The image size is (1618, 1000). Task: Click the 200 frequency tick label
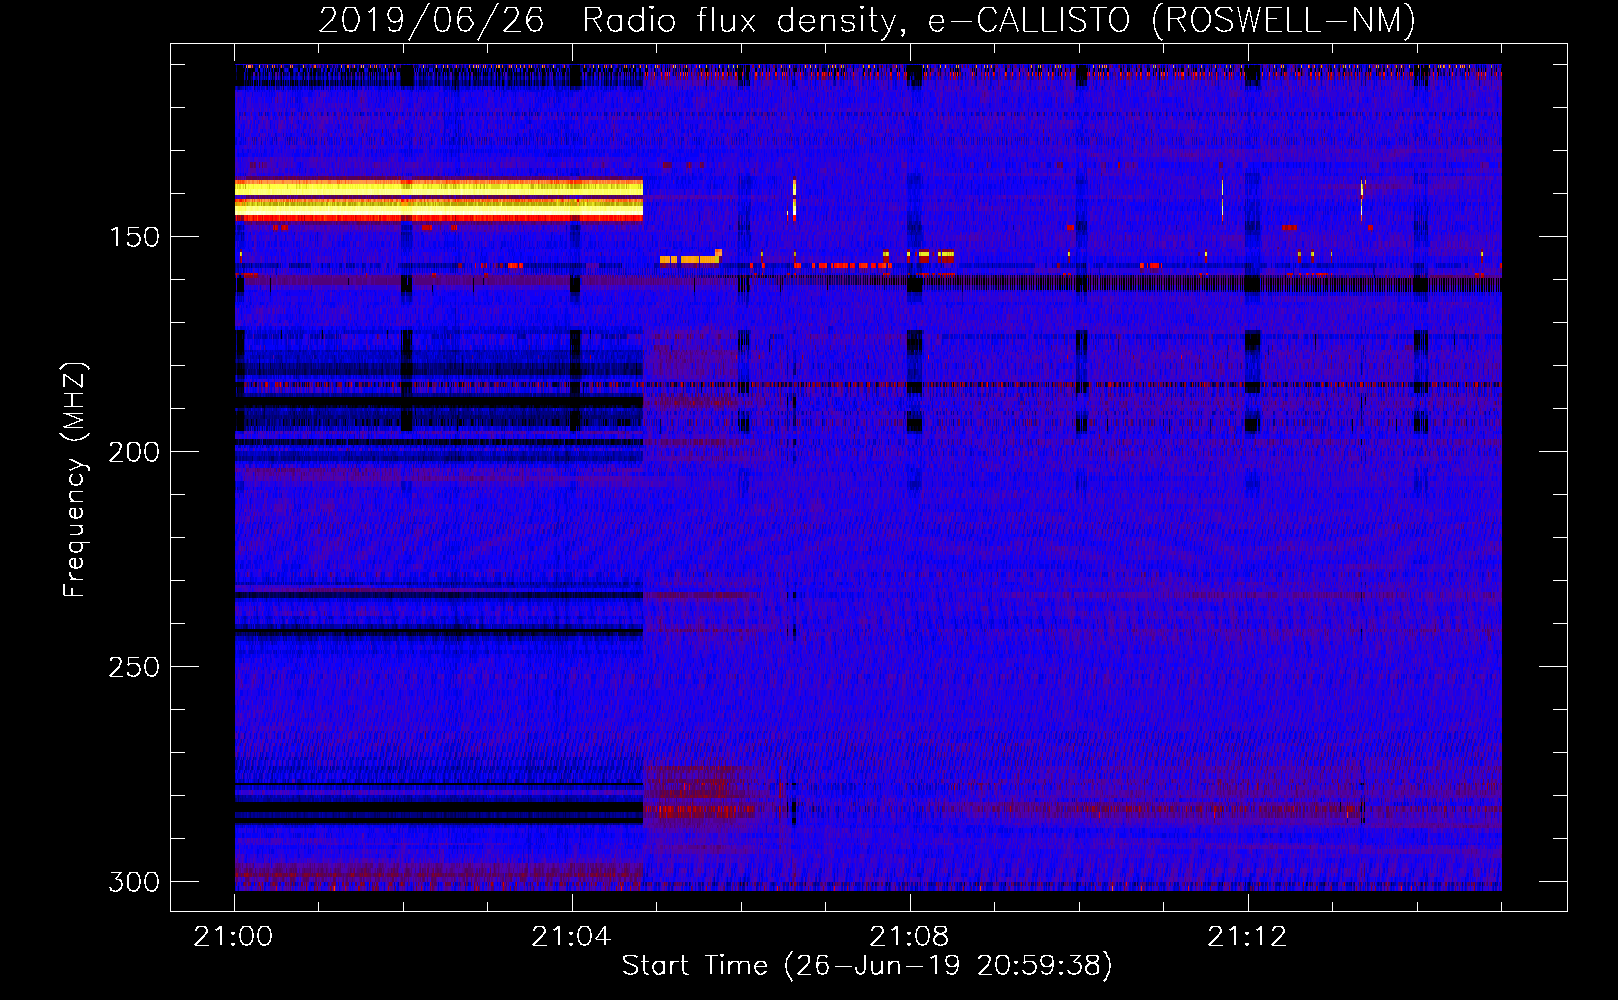[x=134, y=452]
